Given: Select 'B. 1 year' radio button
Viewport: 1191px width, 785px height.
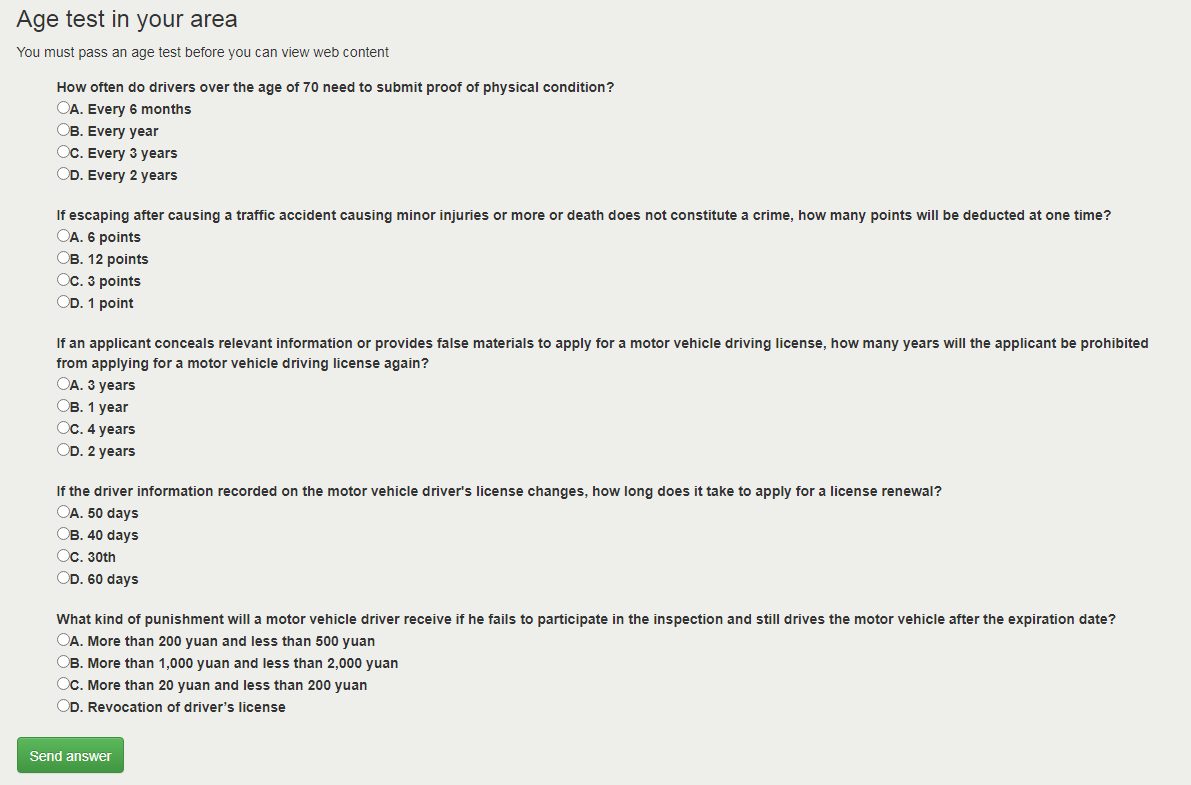Looking at the screenshot, I should [63, 406].
